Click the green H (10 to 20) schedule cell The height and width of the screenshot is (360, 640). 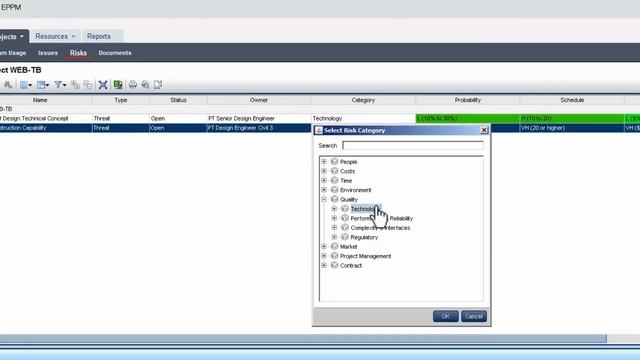click(x=572, y=118)
